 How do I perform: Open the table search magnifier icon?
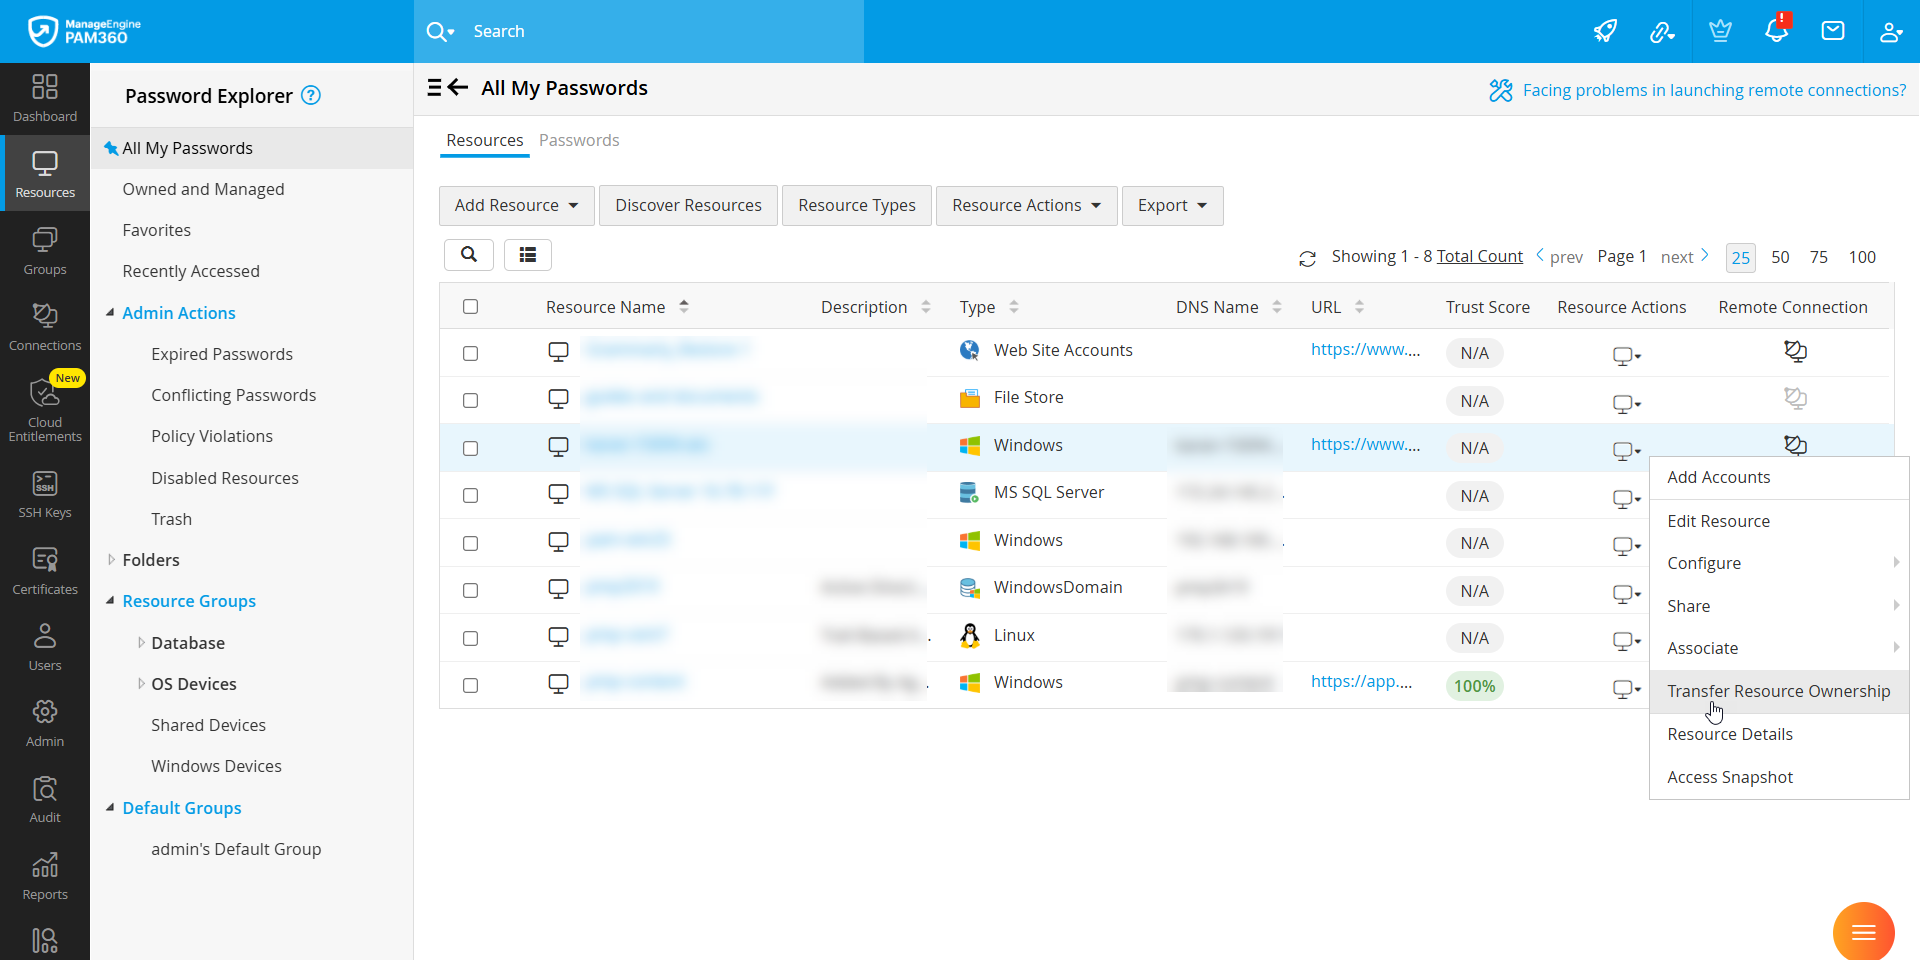469,255
